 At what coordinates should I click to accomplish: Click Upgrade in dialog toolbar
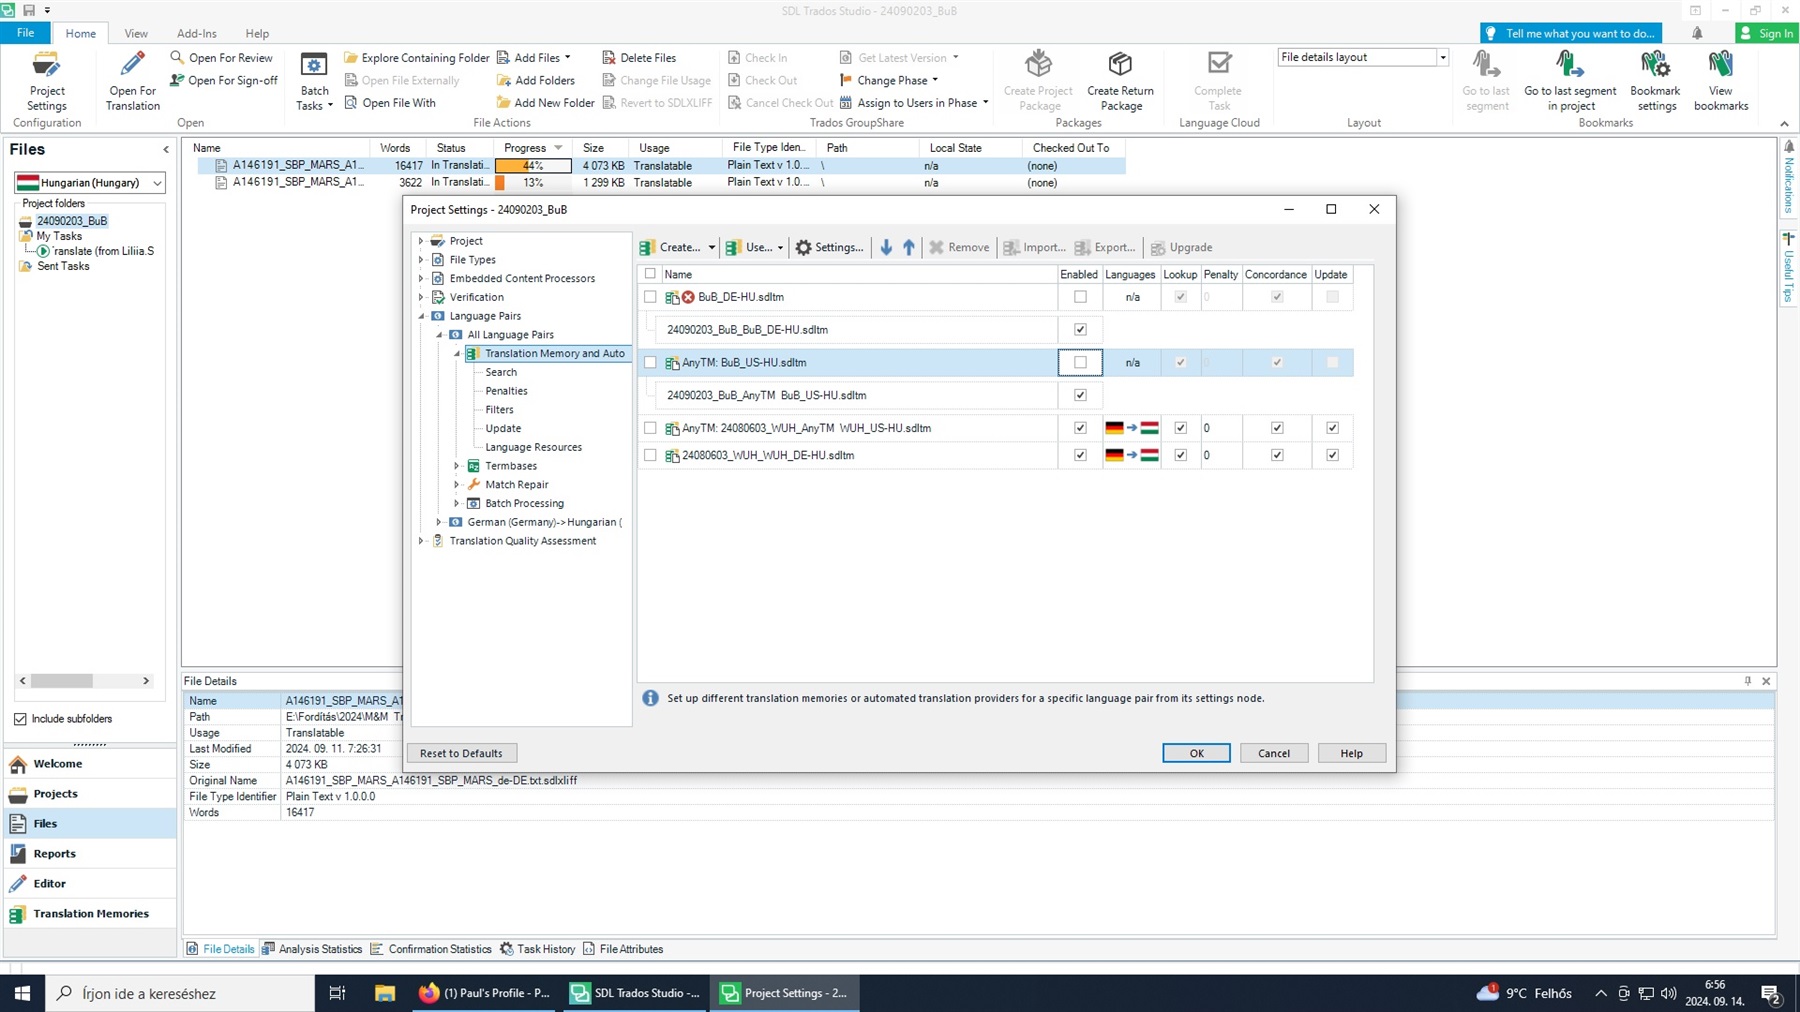(1181, 247)
